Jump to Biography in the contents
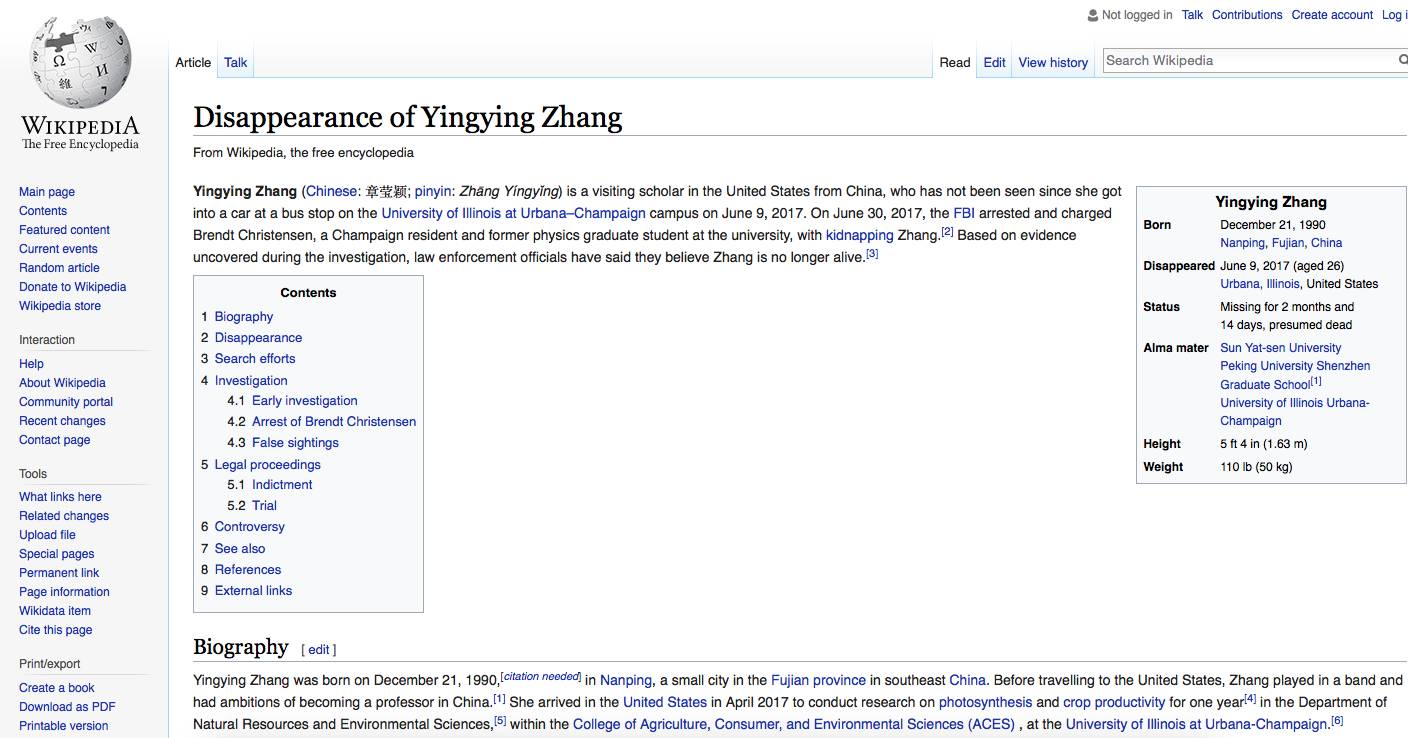The width and height of the screenshot is (1408, 738). [243, 317]
